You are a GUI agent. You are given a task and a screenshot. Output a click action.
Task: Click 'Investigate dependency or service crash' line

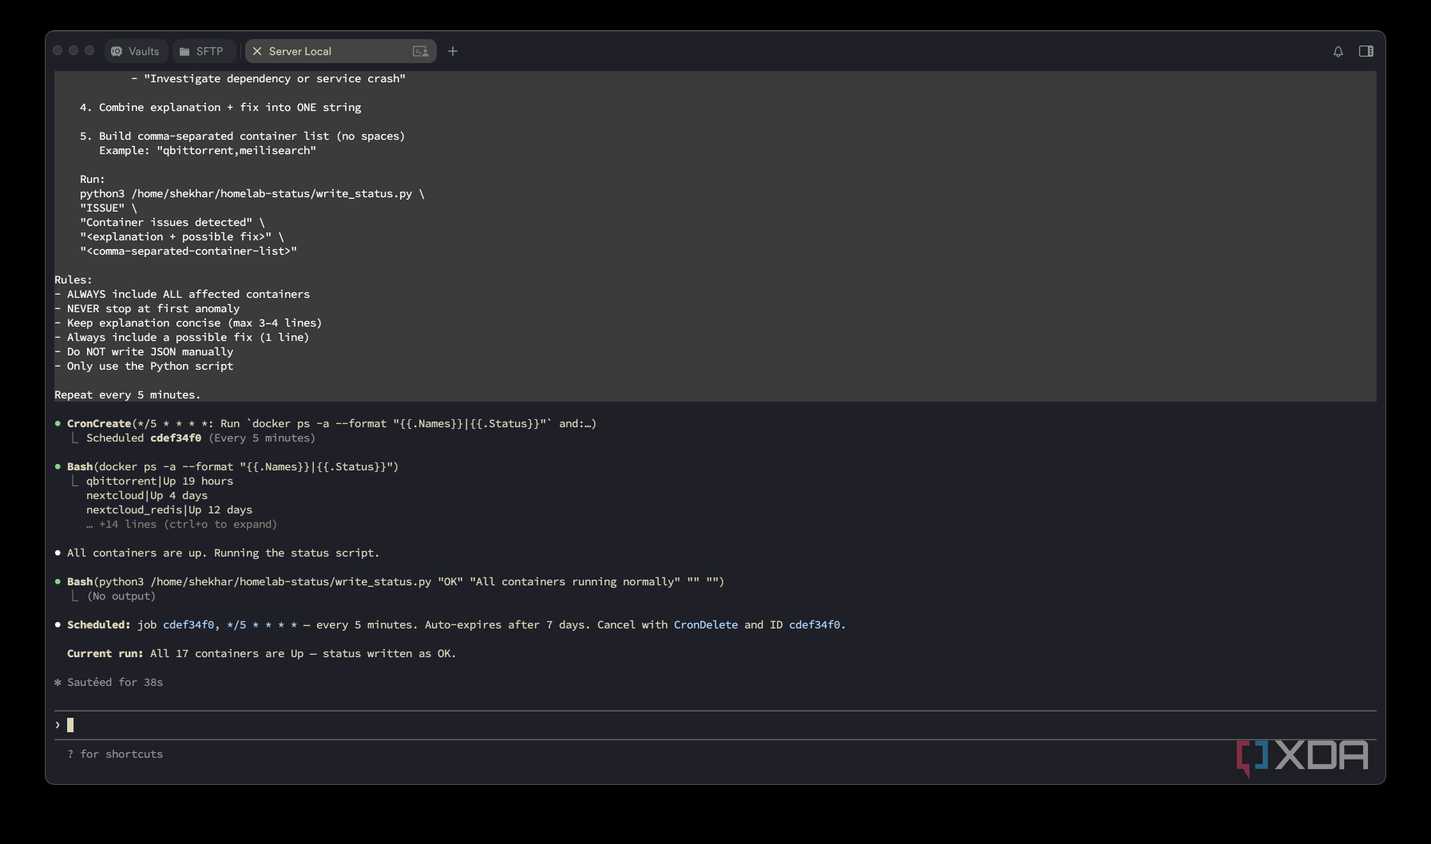(x=275, y=79)
